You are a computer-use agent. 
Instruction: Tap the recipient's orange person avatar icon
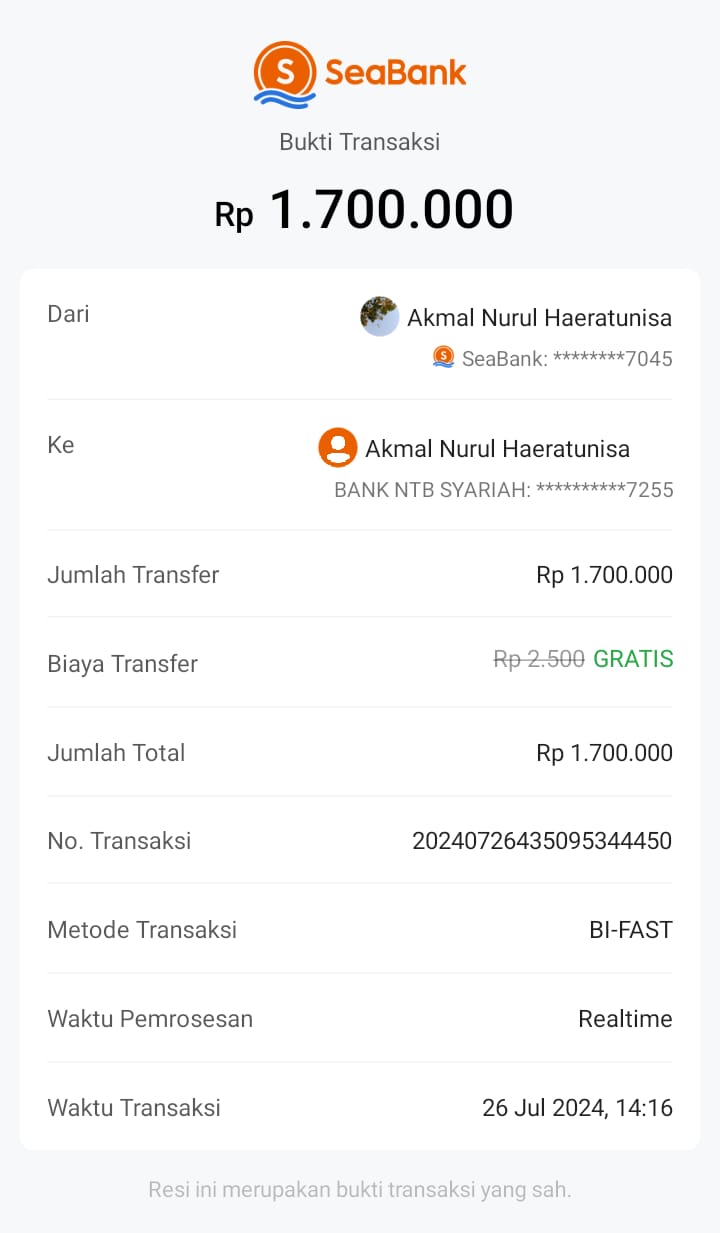338,448
